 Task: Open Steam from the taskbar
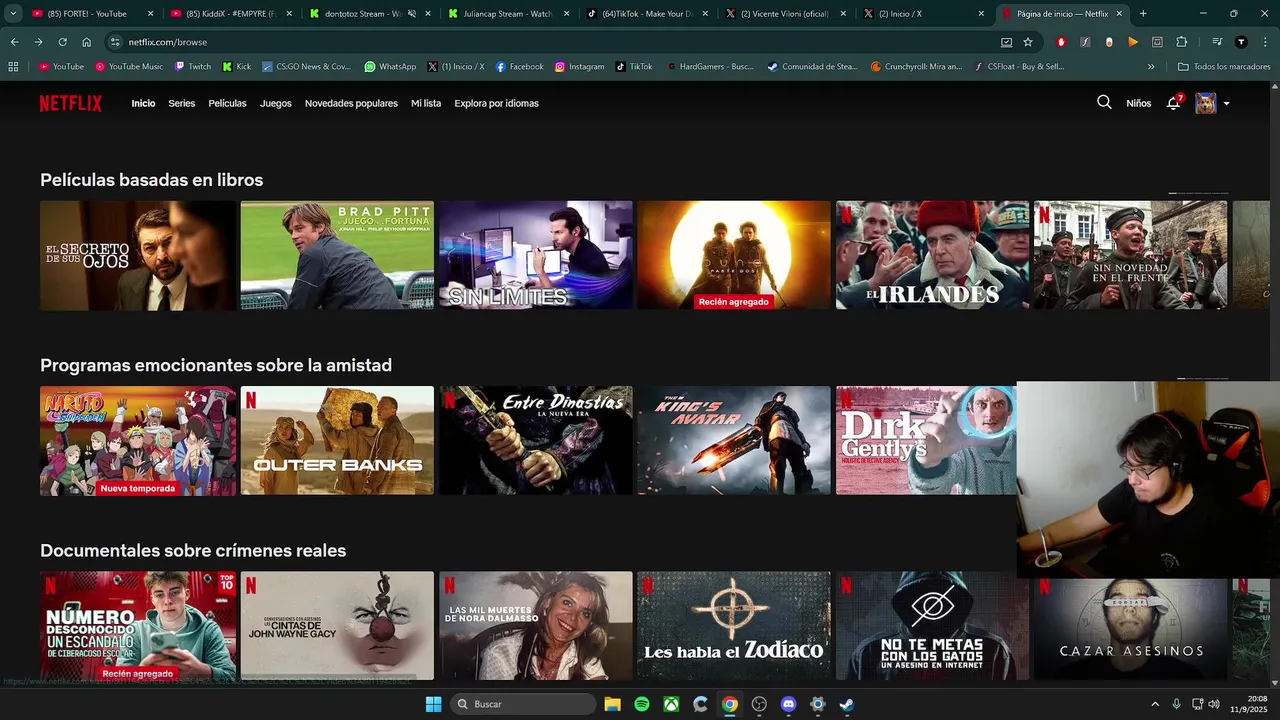click(x=846, y=704)
